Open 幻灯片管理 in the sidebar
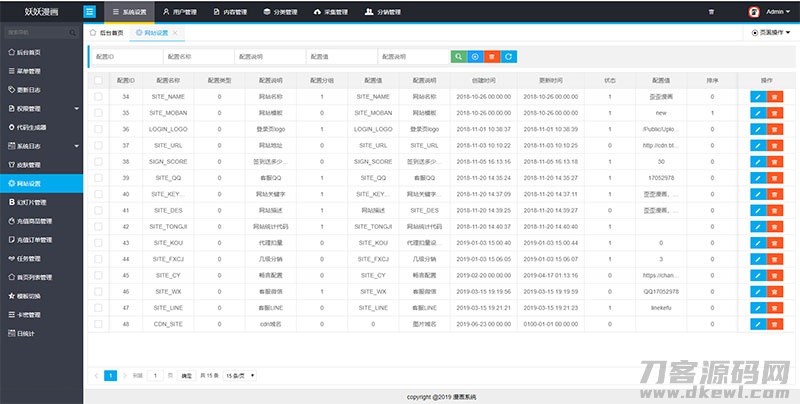 (37, 202)
